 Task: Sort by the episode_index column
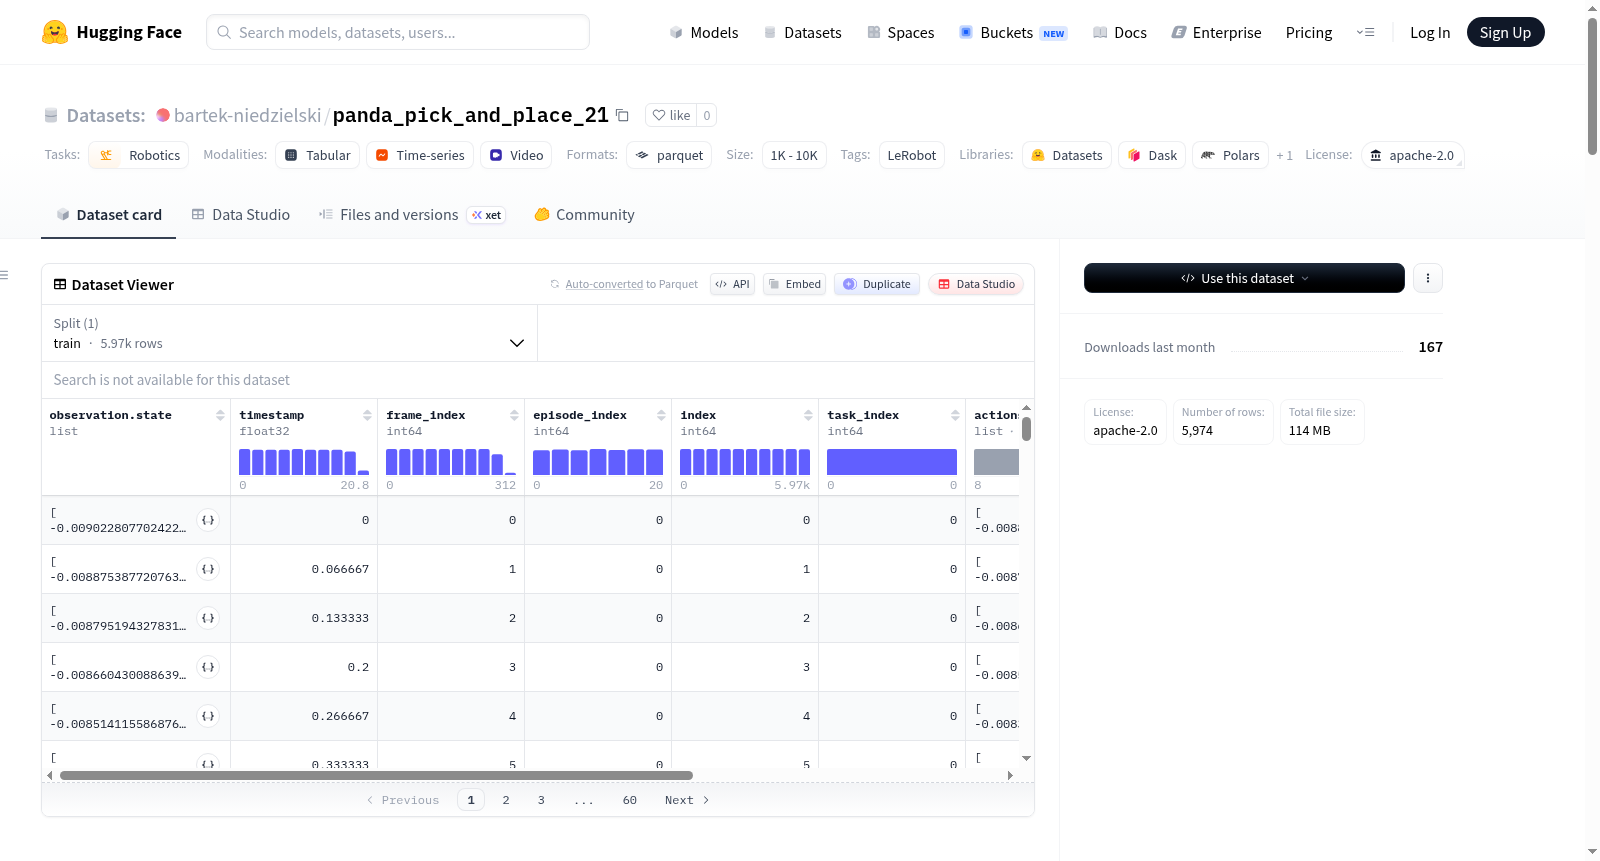coord(661,415)
